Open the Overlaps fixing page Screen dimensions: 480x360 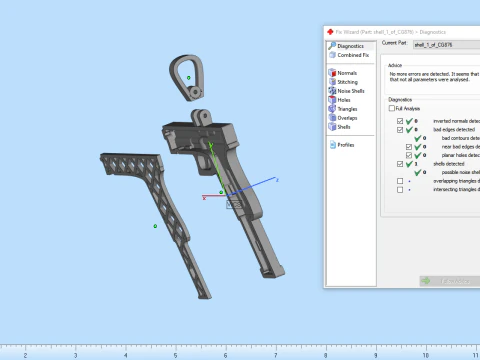(343, 118)
